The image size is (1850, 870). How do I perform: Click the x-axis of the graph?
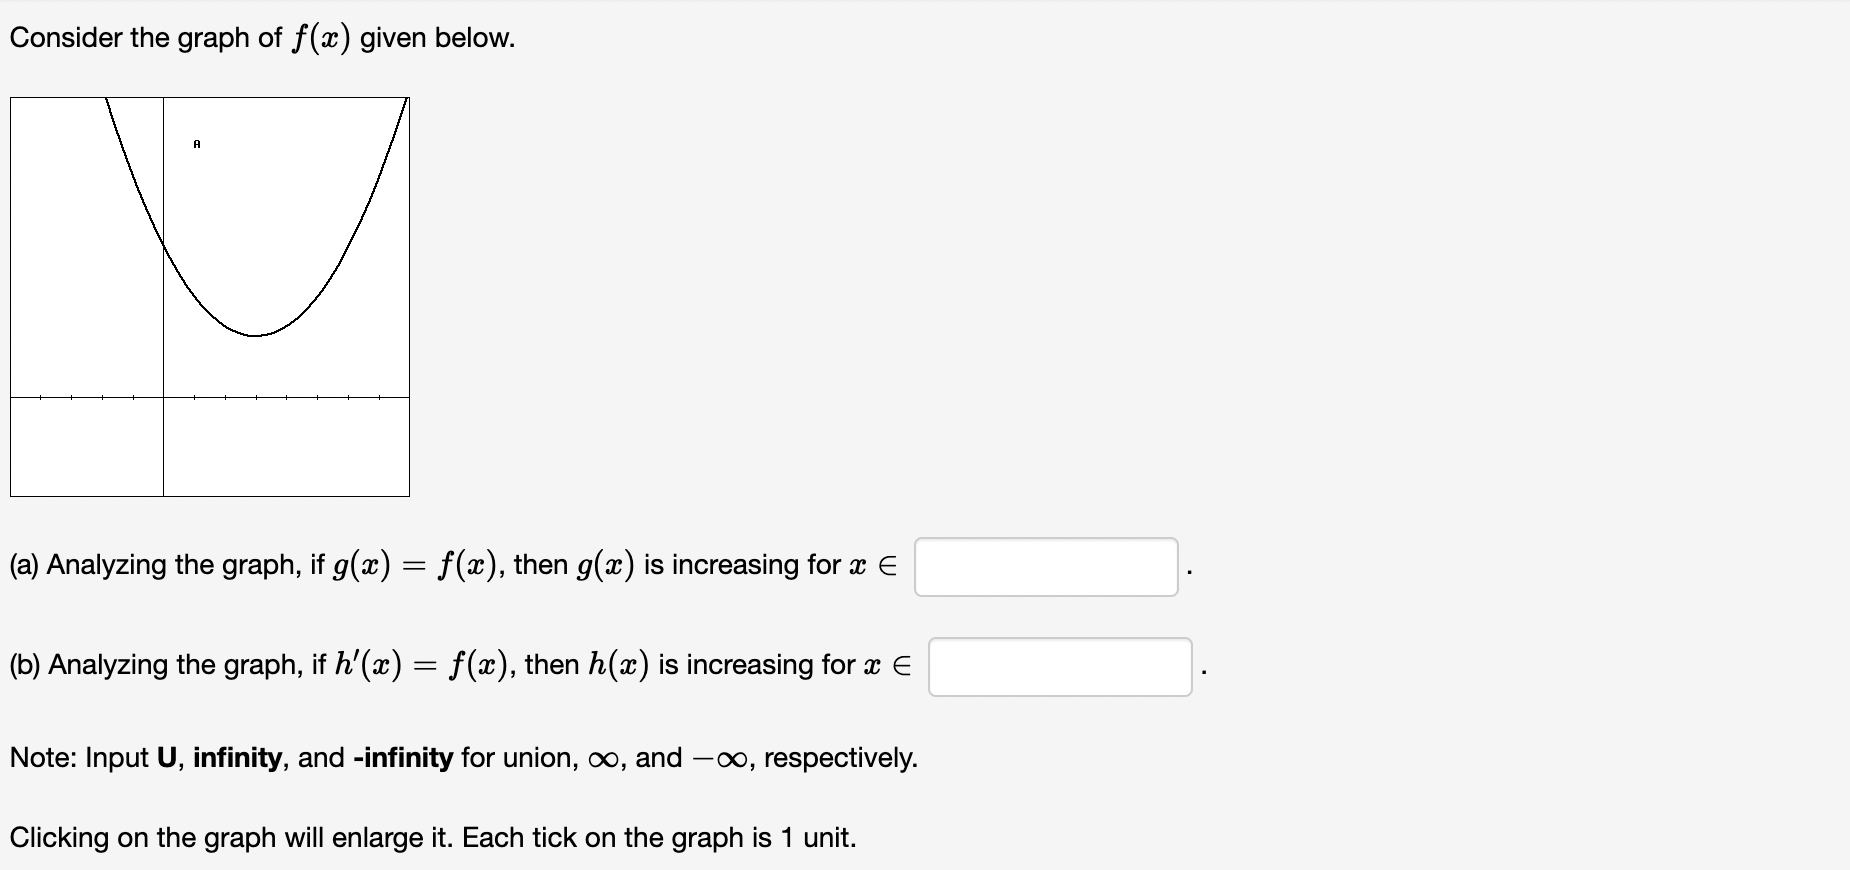pos(300,397)
